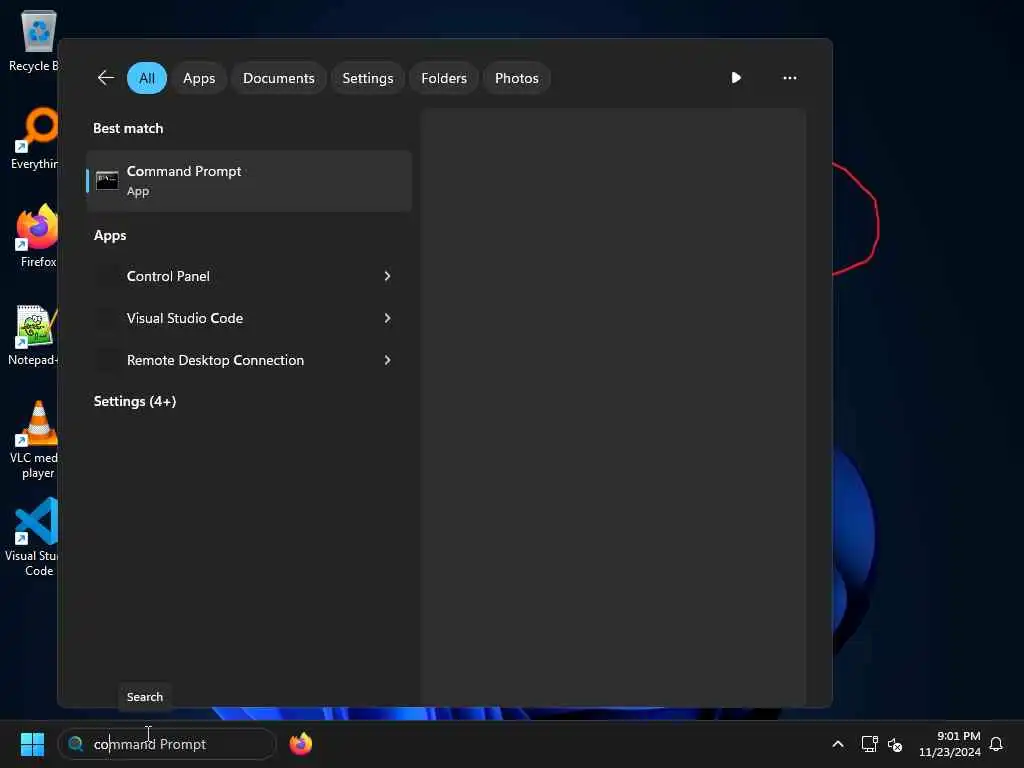Open Remote Desktop Connection result
The height and width of the screenshot is (768, 1024).
pos(249,360)
